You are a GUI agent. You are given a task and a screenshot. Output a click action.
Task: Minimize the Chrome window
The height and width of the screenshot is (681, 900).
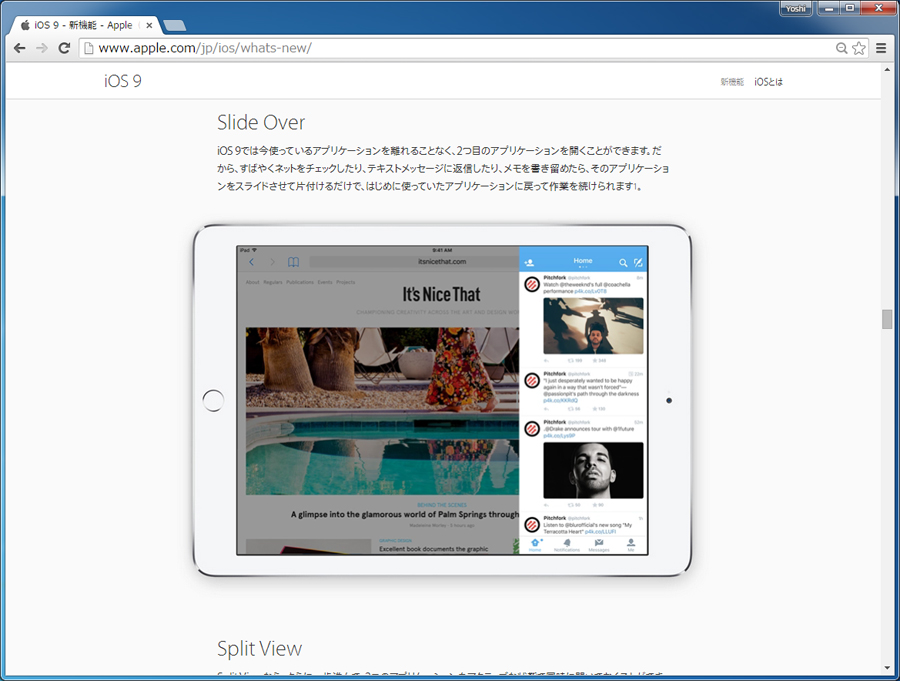829,9
